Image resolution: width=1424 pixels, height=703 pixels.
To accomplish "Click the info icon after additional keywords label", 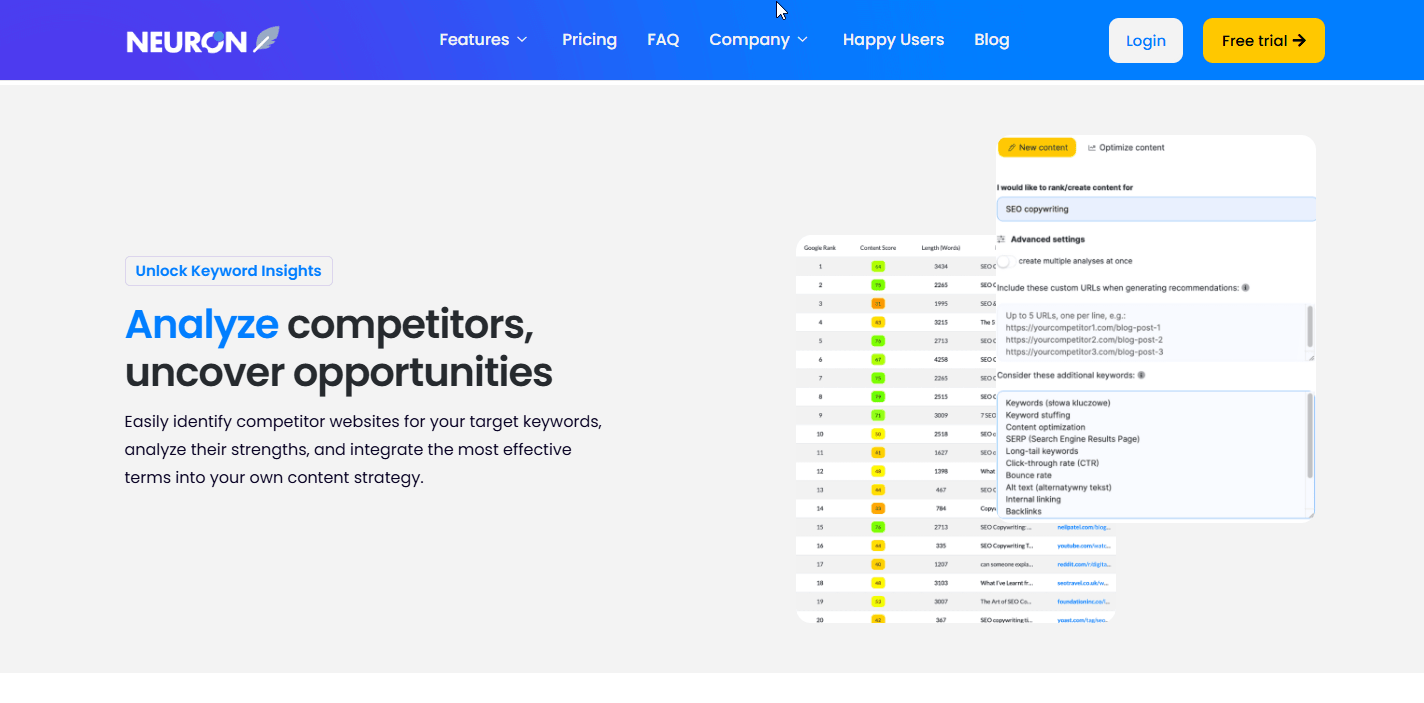I will point(1141,375).
